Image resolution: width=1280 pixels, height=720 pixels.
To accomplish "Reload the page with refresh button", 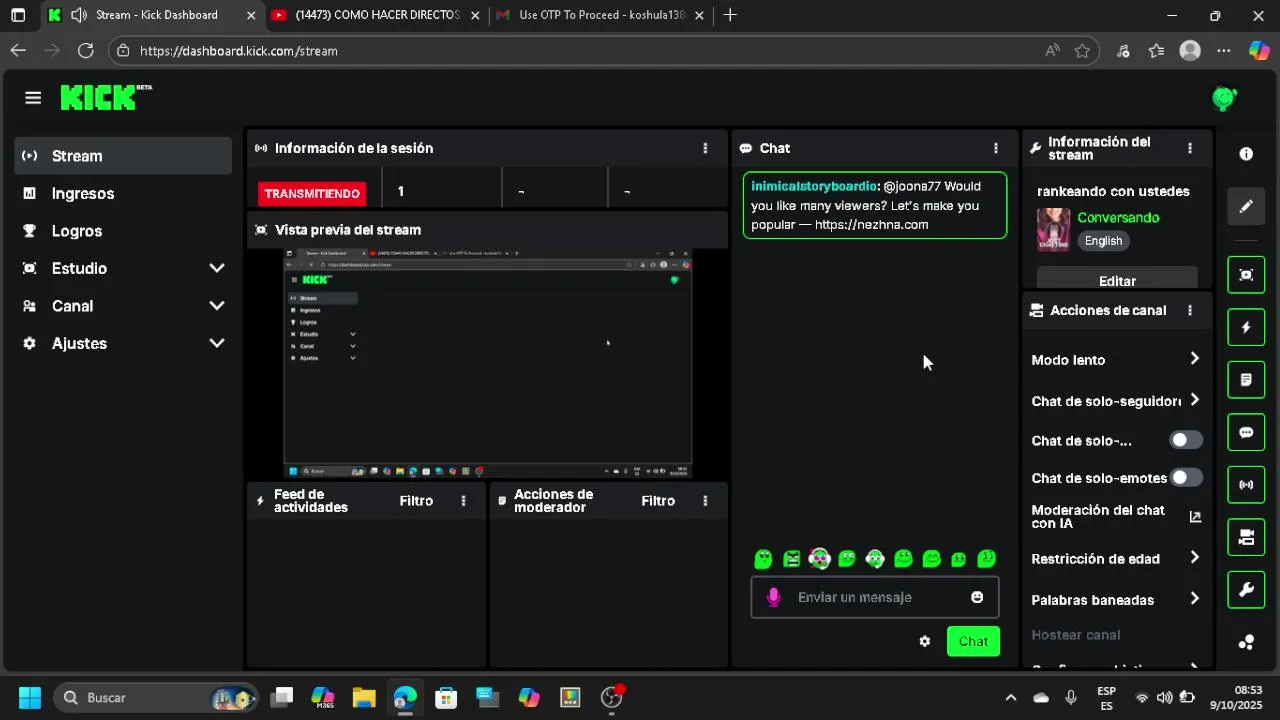I will click(x=86, y=51).
